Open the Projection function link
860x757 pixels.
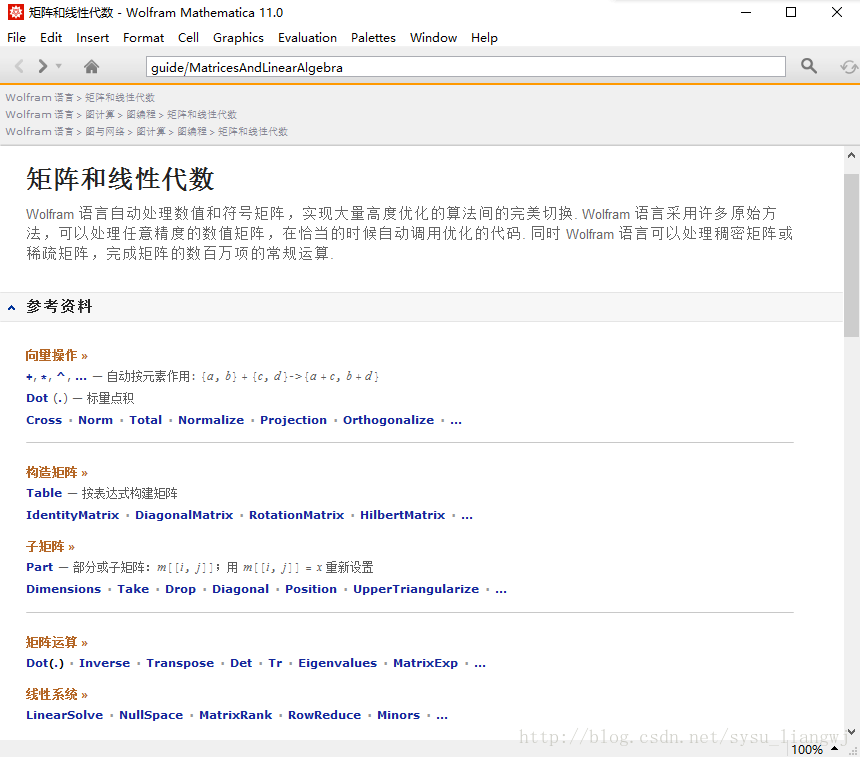point(293,420)
